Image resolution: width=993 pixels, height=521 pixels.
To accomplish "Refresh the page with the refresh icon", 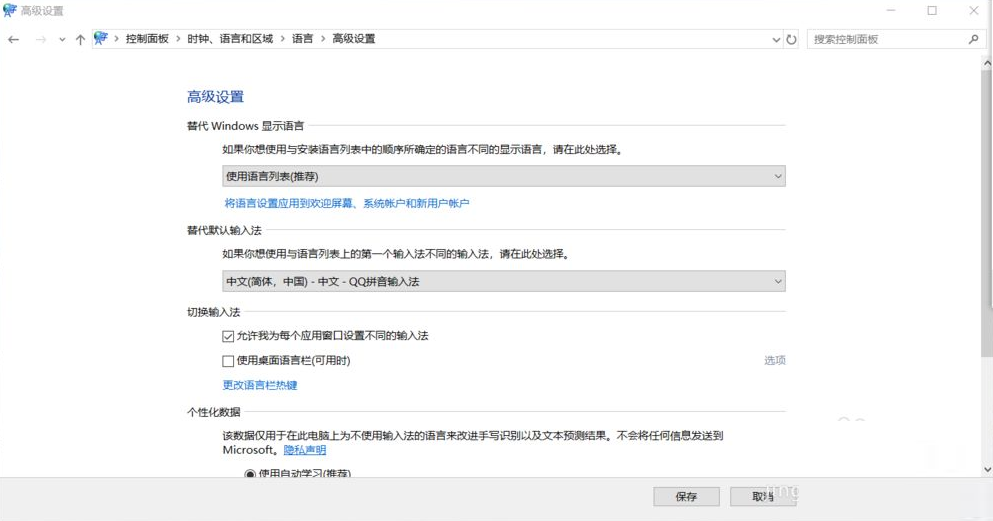I will pos(792,39).
